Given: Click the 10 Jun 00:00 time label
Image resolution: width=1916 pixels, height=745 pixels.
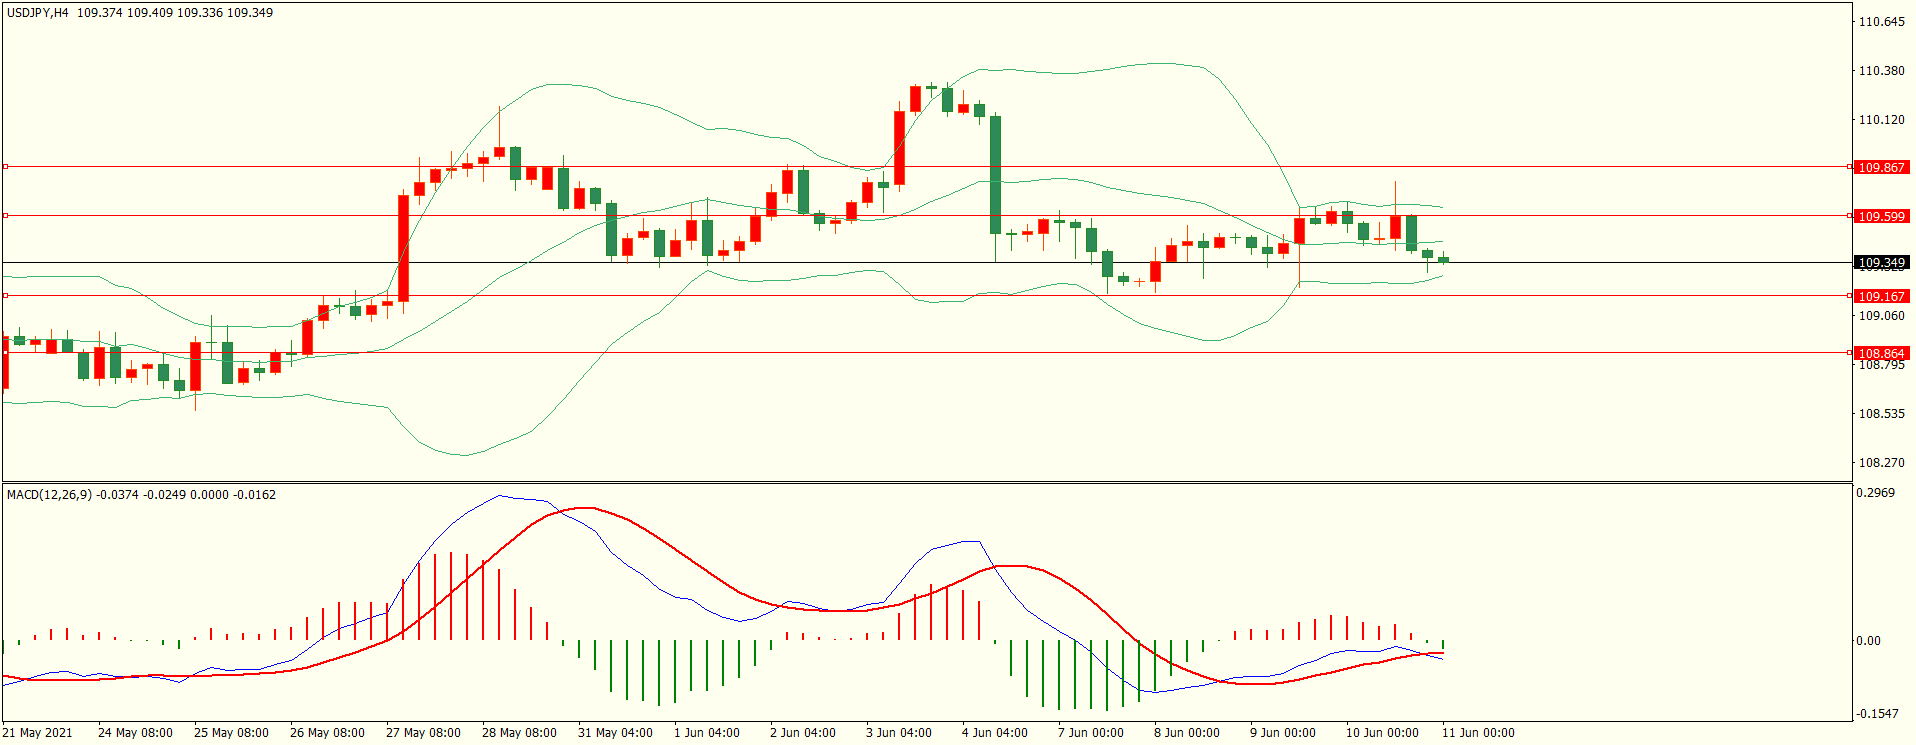Looking at the screenshot, I should pyautogui.click(x=1382, y=733).
